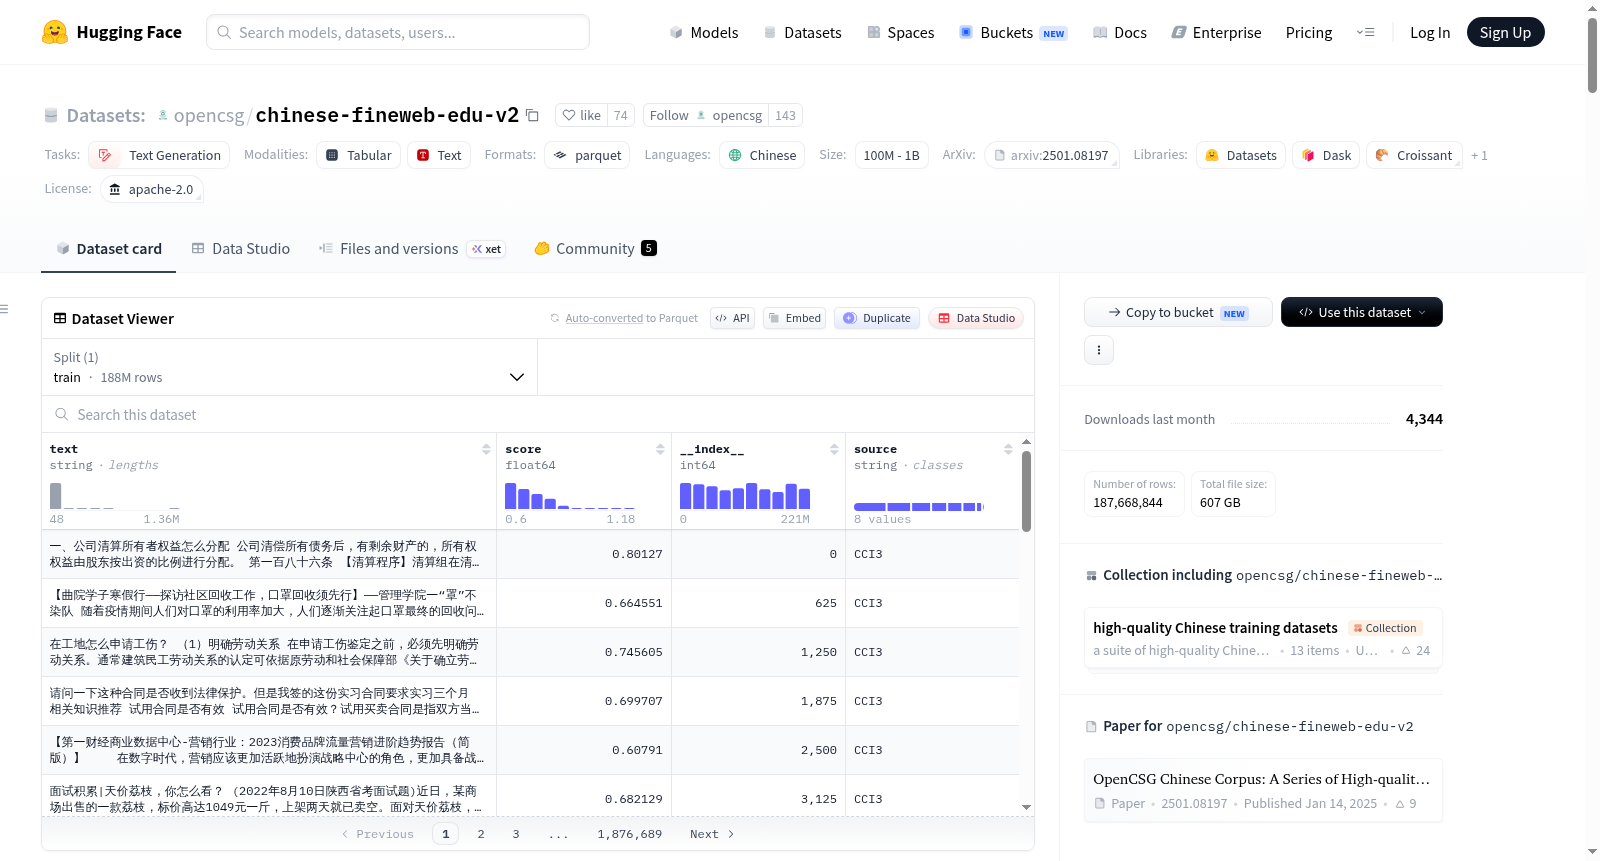Filter by Chinese language tag
Screen dimensions: 1600x861
coord(762,155)
